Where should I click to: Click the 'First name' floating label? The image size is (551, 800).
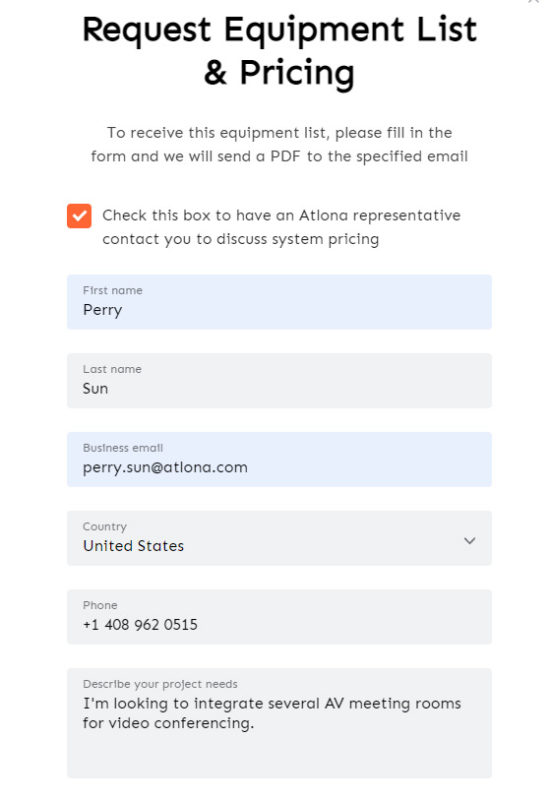coord(113,290)
